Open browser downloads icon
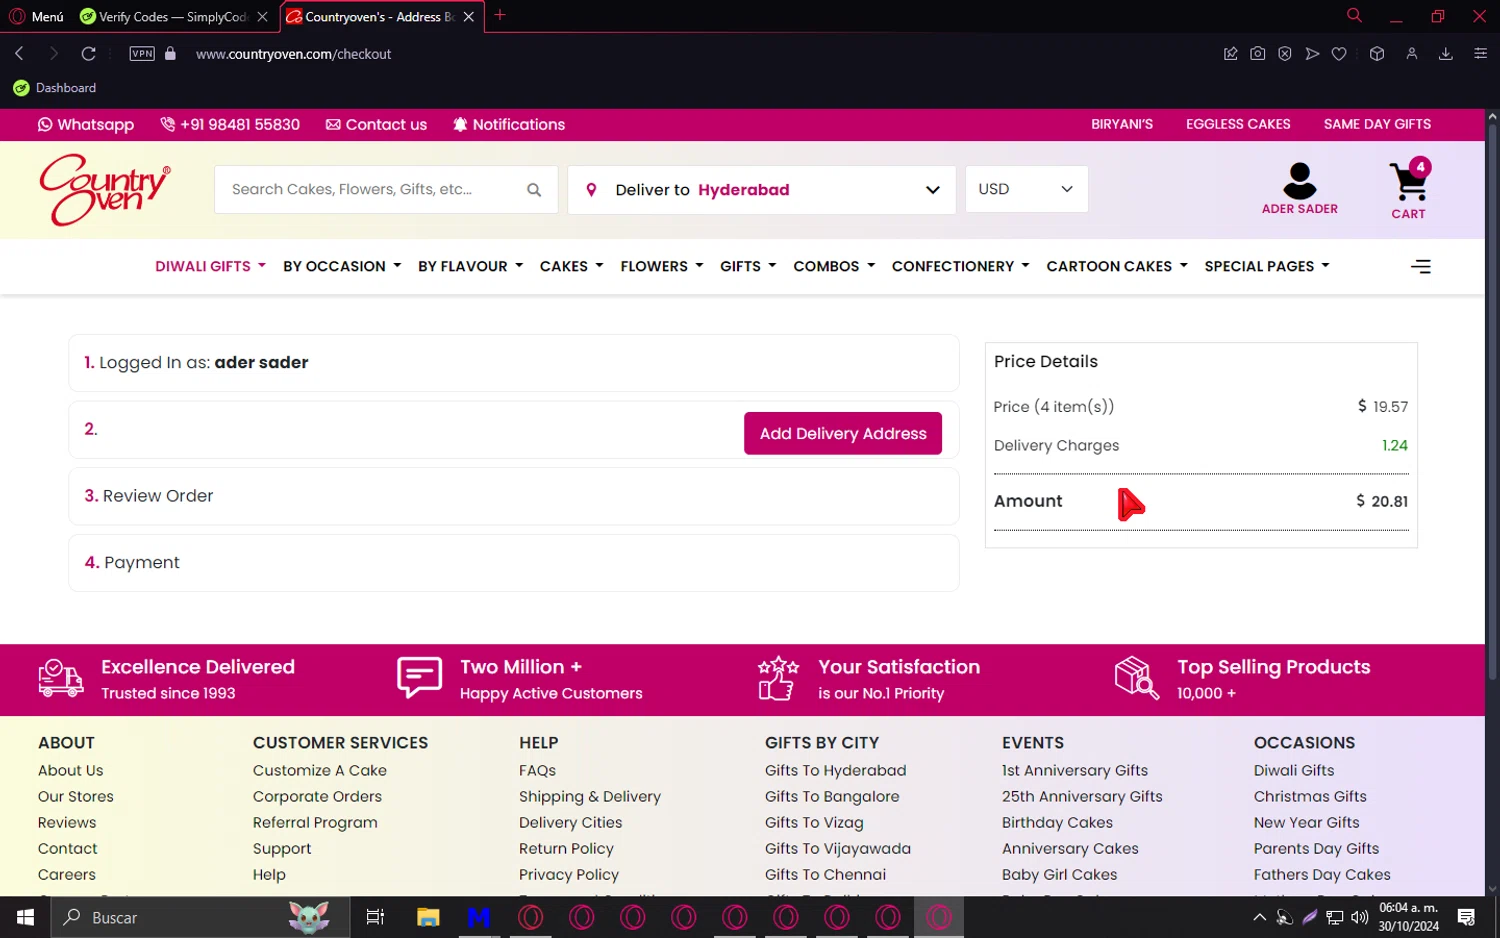The width and height of the screenshot is (1500, 938). pyautogui.click(x=1445, y=54)
